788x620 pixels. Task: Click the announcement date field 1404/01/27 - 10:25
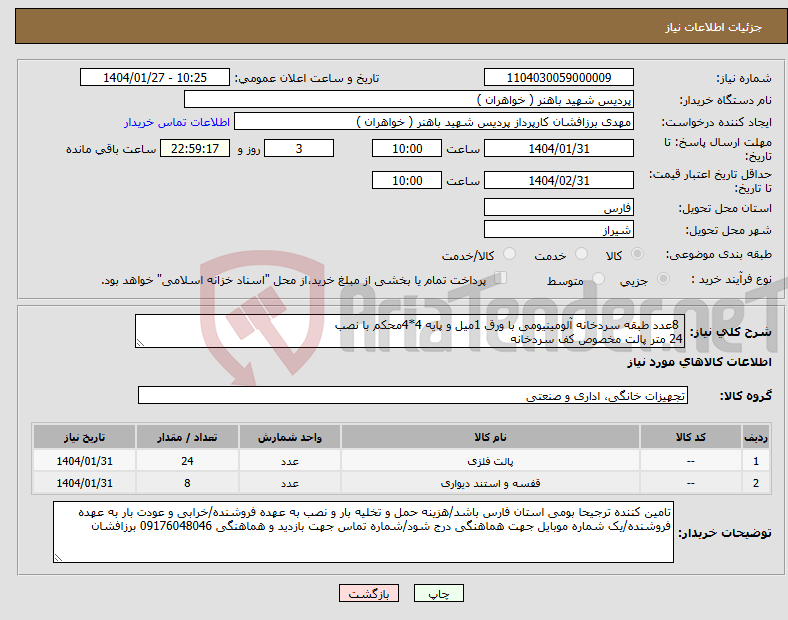pos(155,78)
